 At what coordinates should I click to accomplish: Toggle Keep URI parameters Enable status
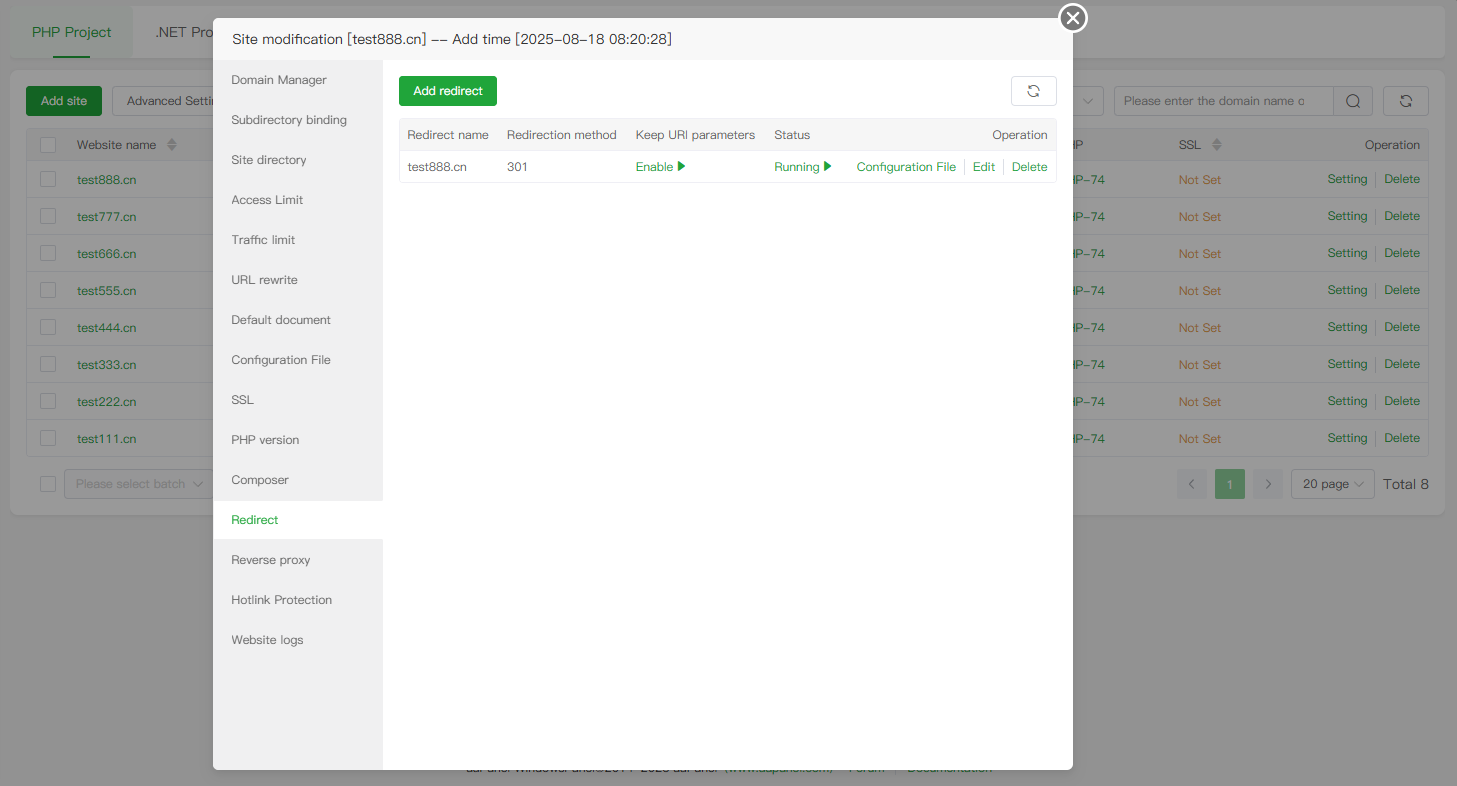(660, 167)
